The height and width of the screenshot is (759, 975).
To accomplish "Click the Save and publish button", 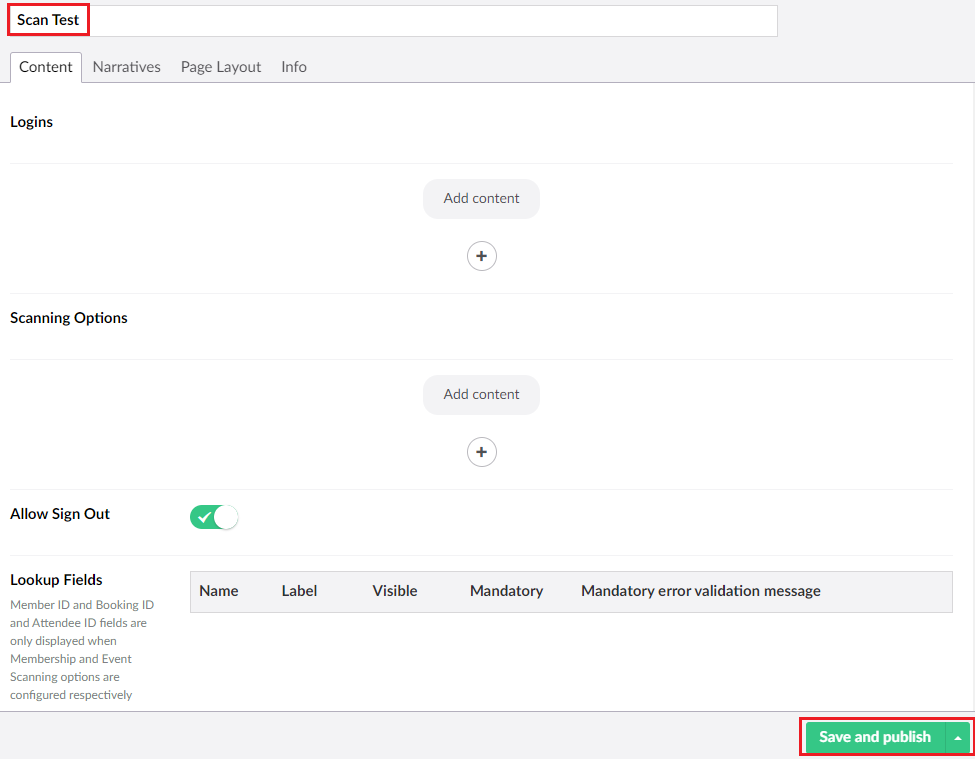I will (874, 737).
